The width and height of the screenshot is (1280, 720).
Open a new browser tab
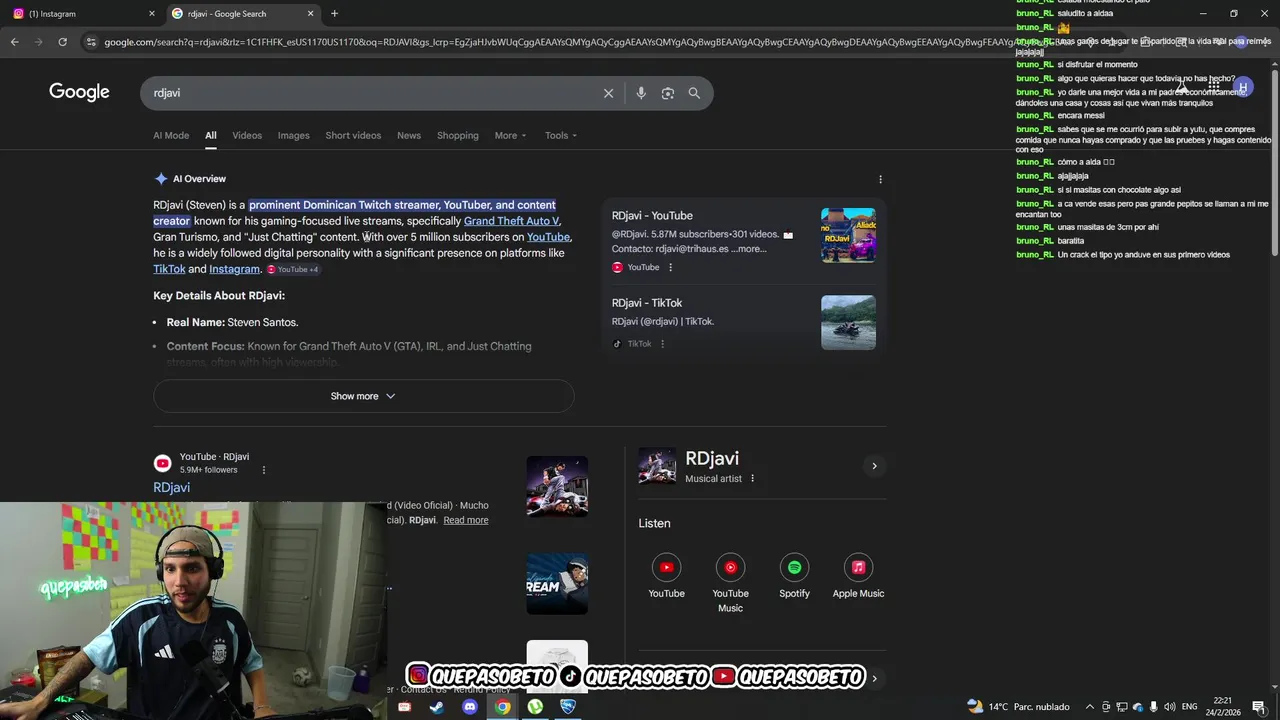334,13
